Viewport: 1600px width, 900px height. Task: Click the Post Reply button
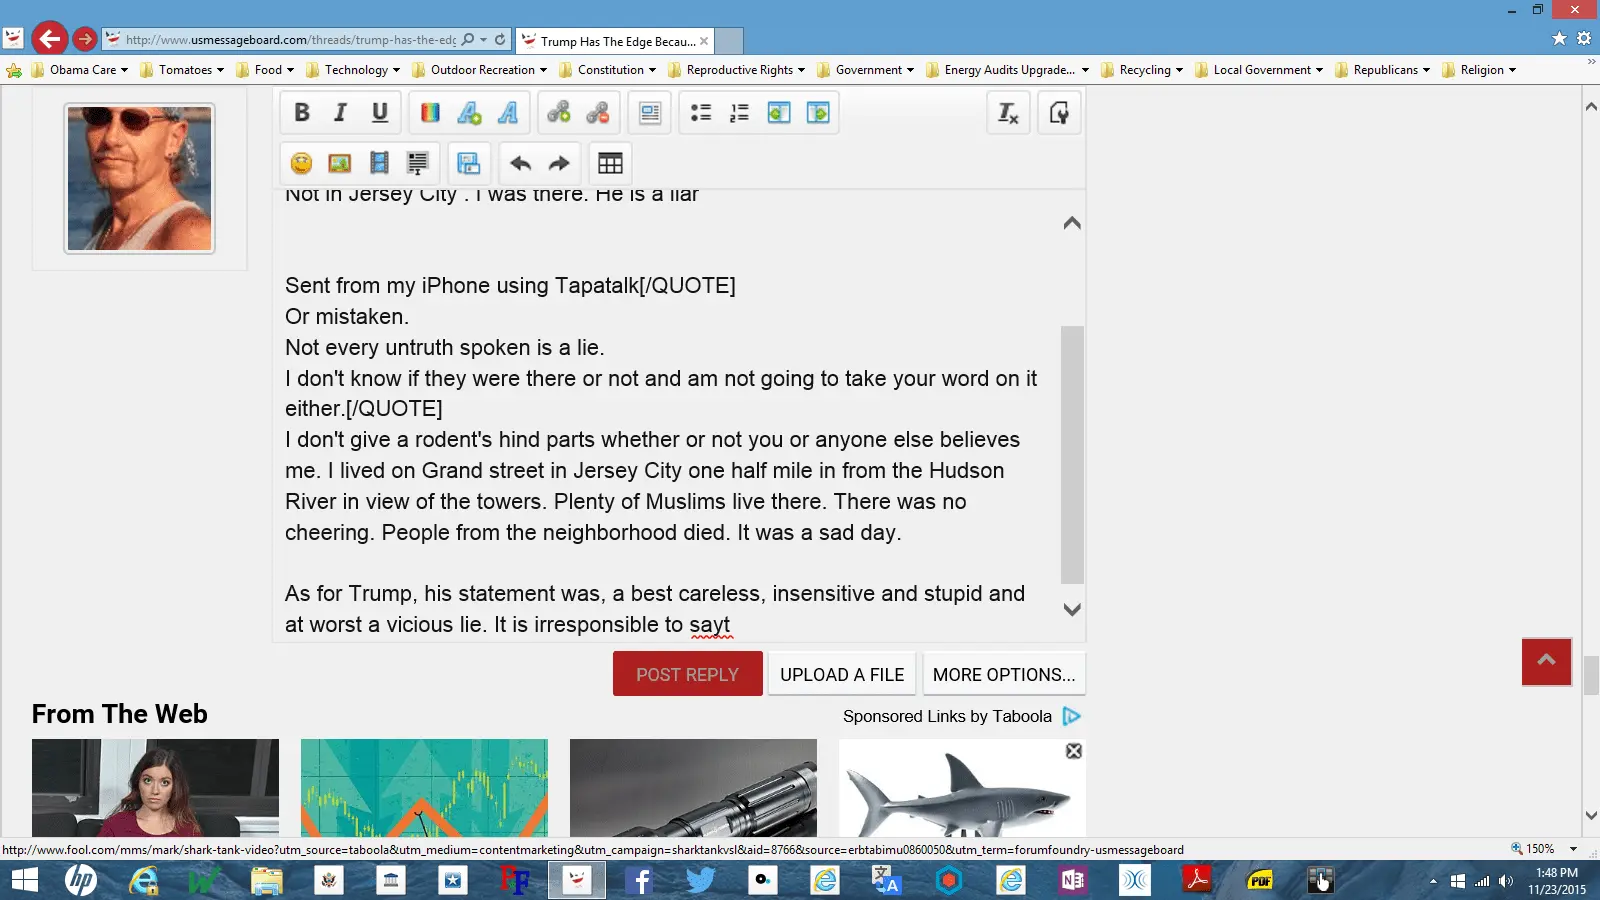[x=687, y=675]
